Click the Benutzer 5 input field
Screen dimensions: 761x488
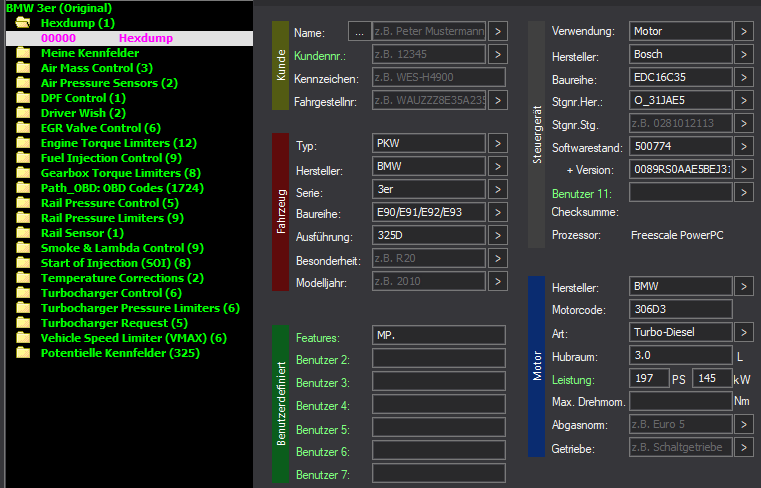tap(439, 427)
